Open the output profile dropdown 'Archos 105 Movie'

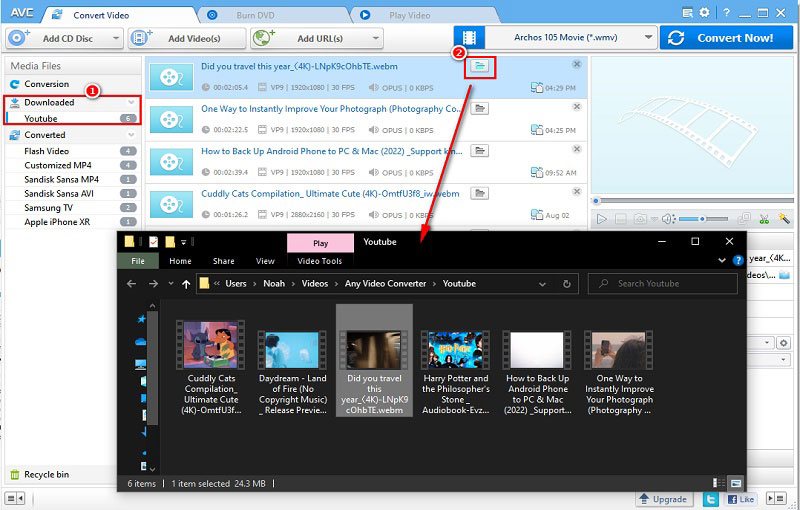point(571,38)
